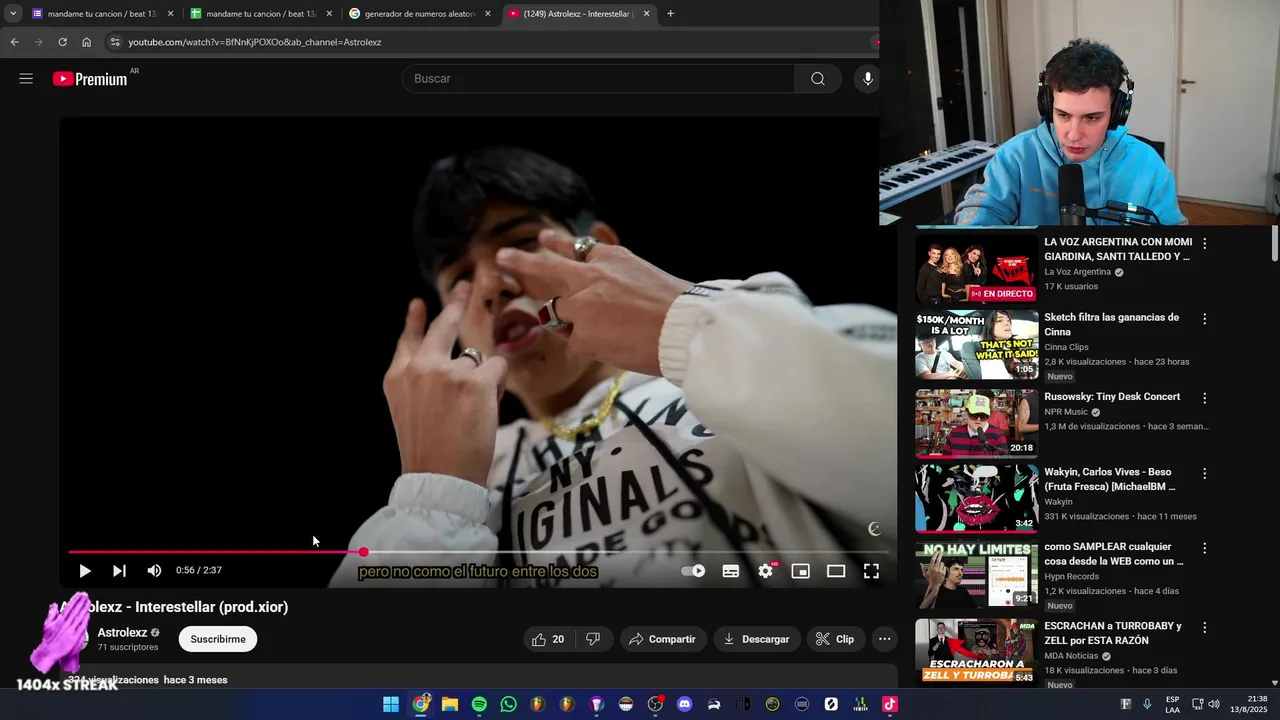
Task: Open a new browser tab
Action: [x=670, y=14]
